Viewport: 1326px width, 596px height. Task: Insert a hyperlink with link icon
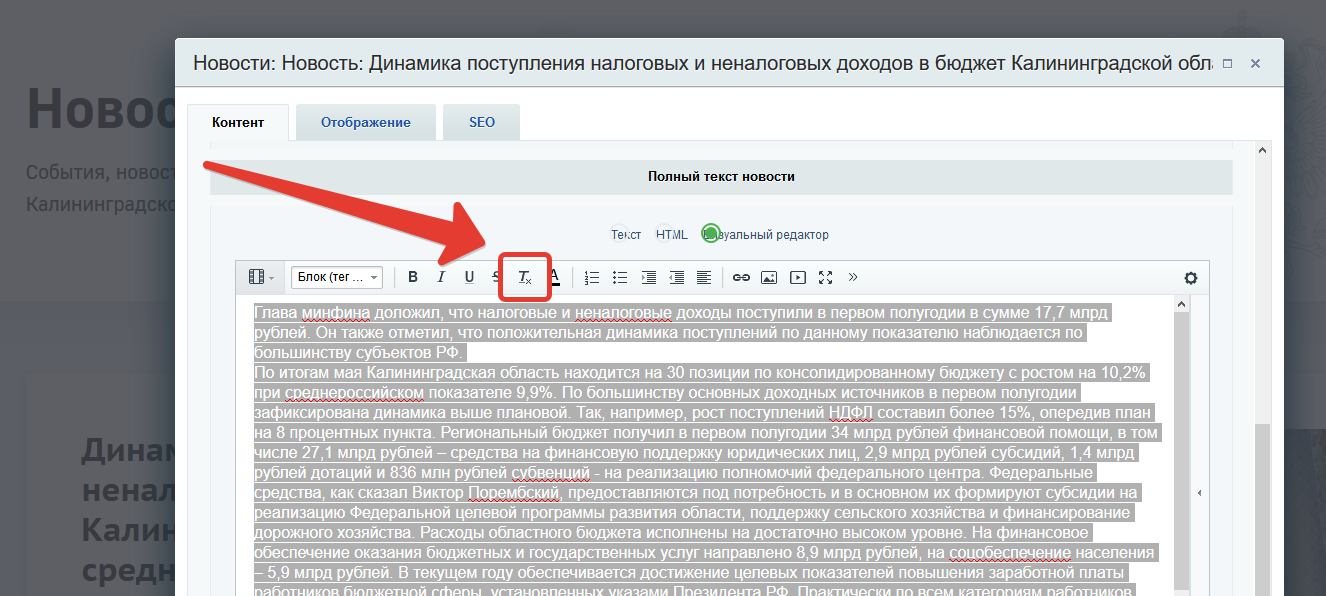pos(741,277)
